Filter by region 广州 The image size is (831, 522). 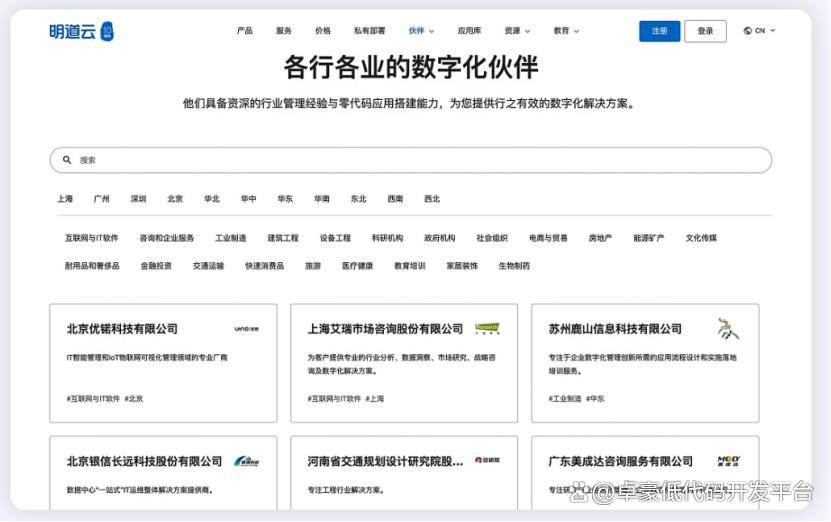click(x=102, y=199)
